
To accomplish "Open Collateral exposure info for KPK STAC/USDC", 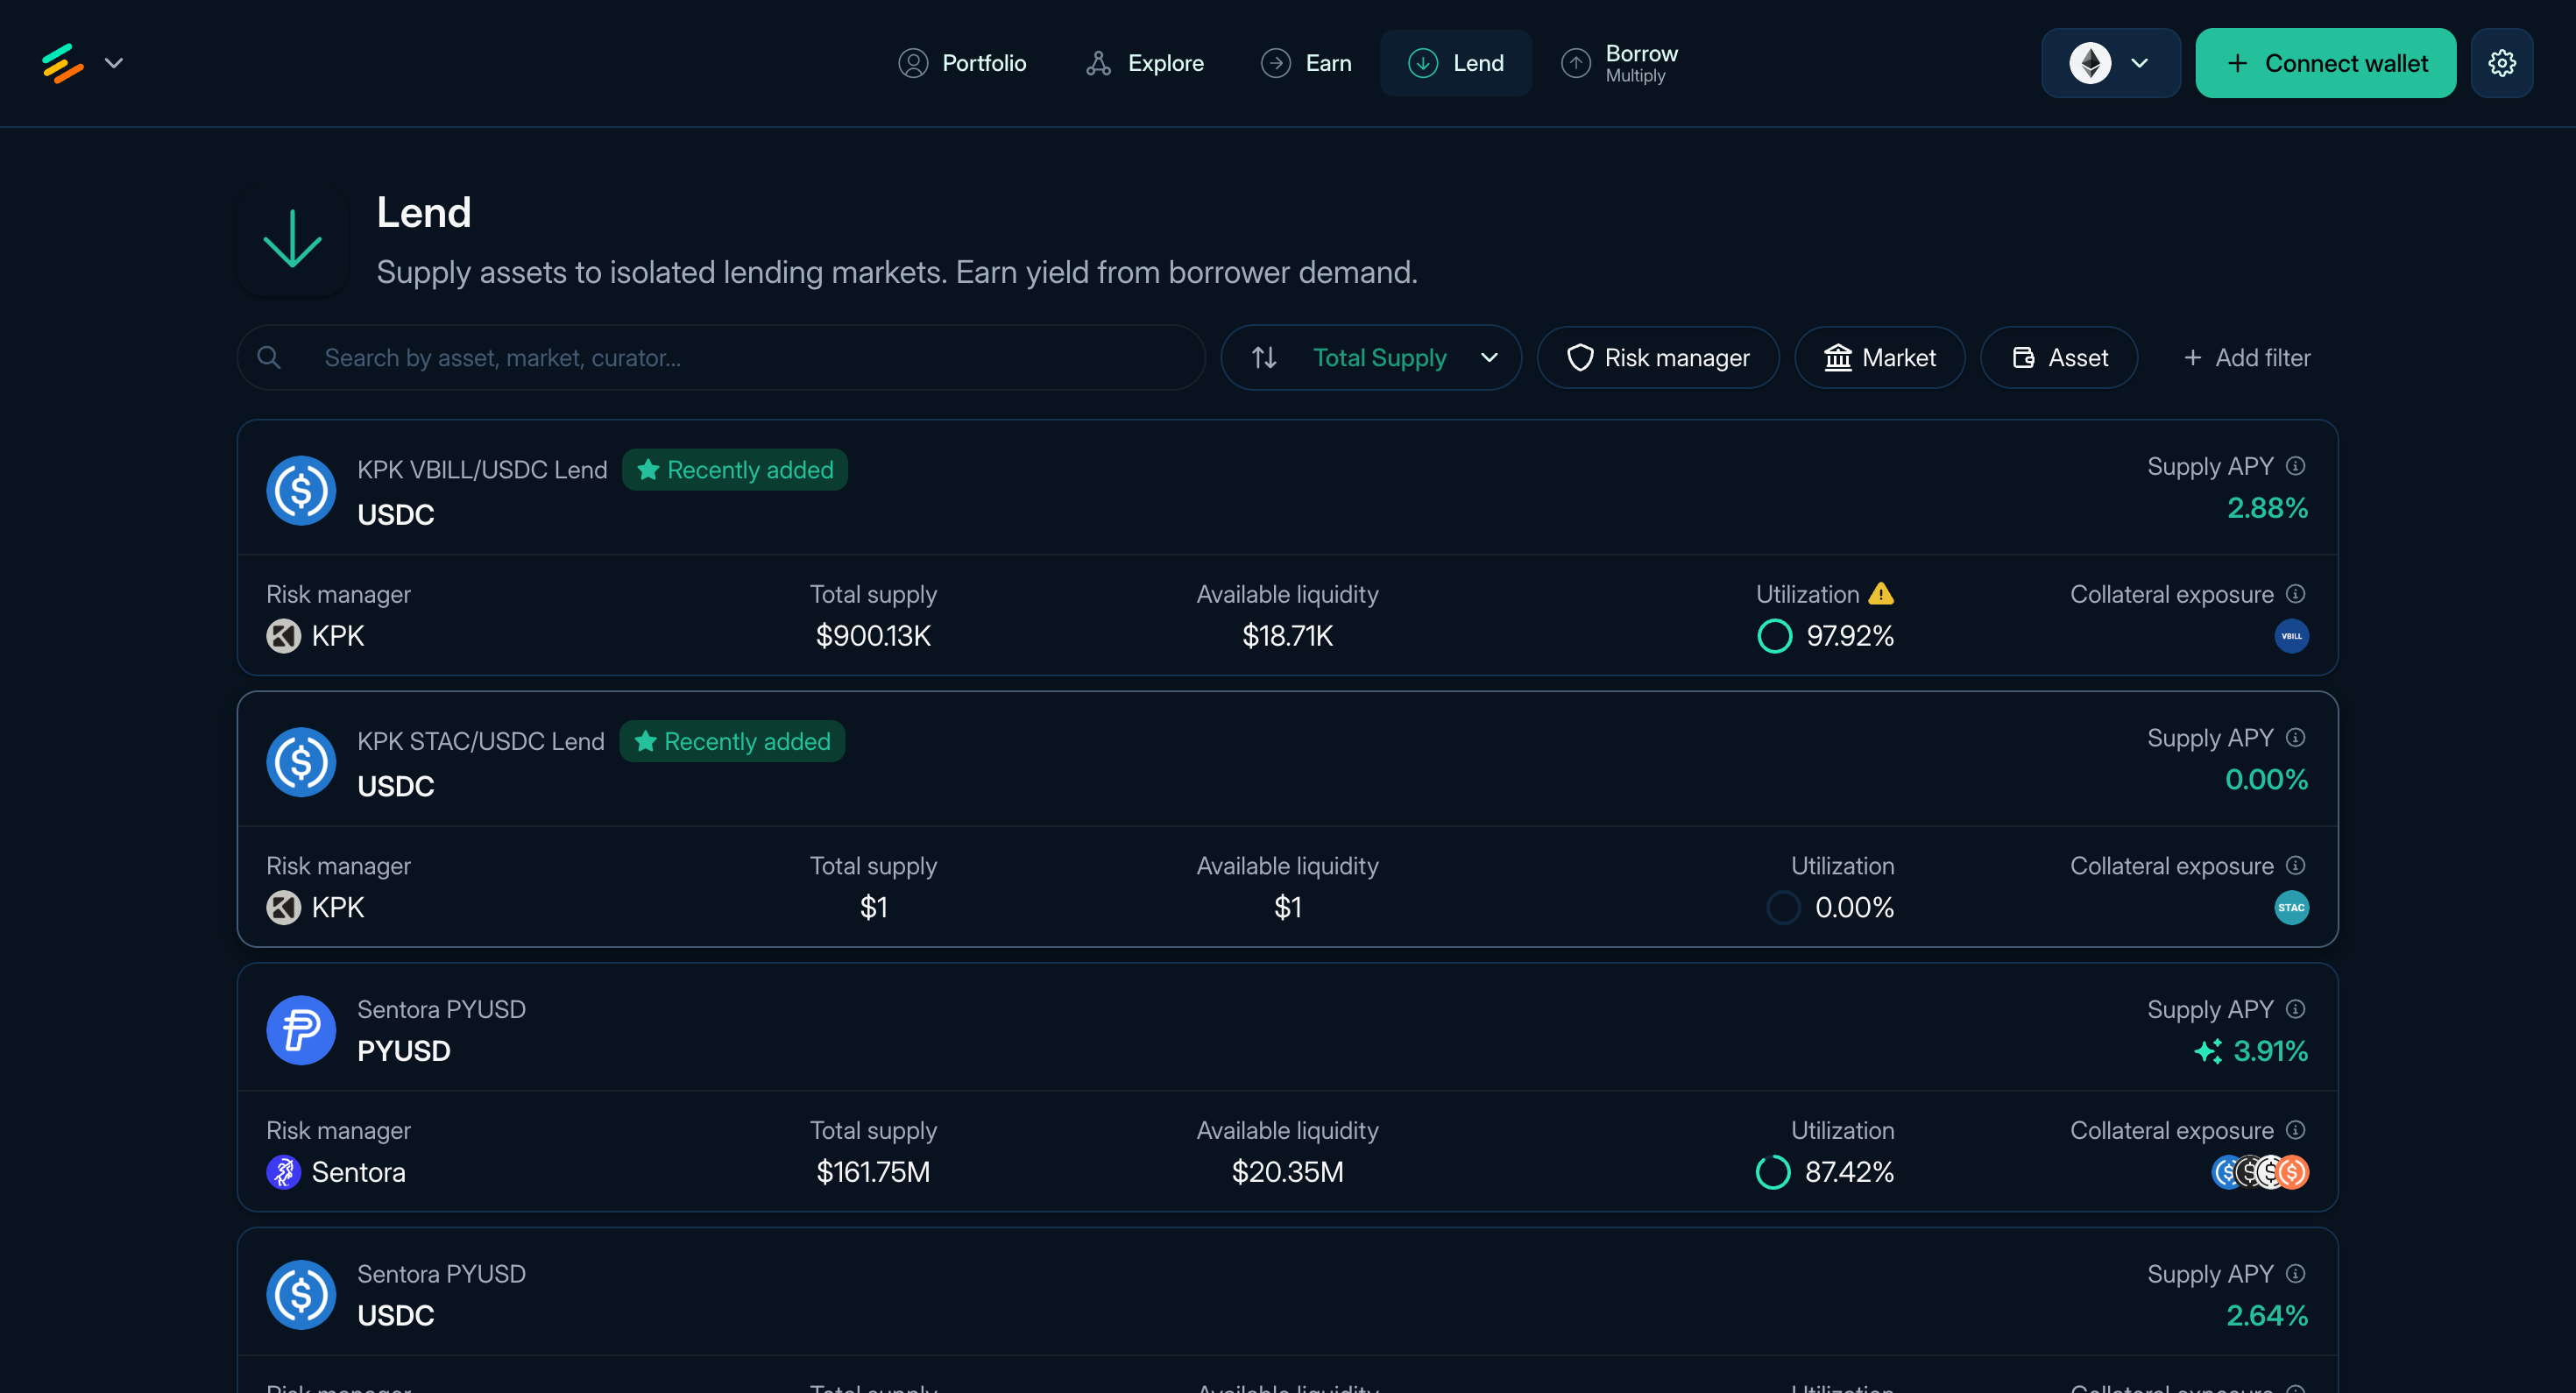I will [2296, 865].
